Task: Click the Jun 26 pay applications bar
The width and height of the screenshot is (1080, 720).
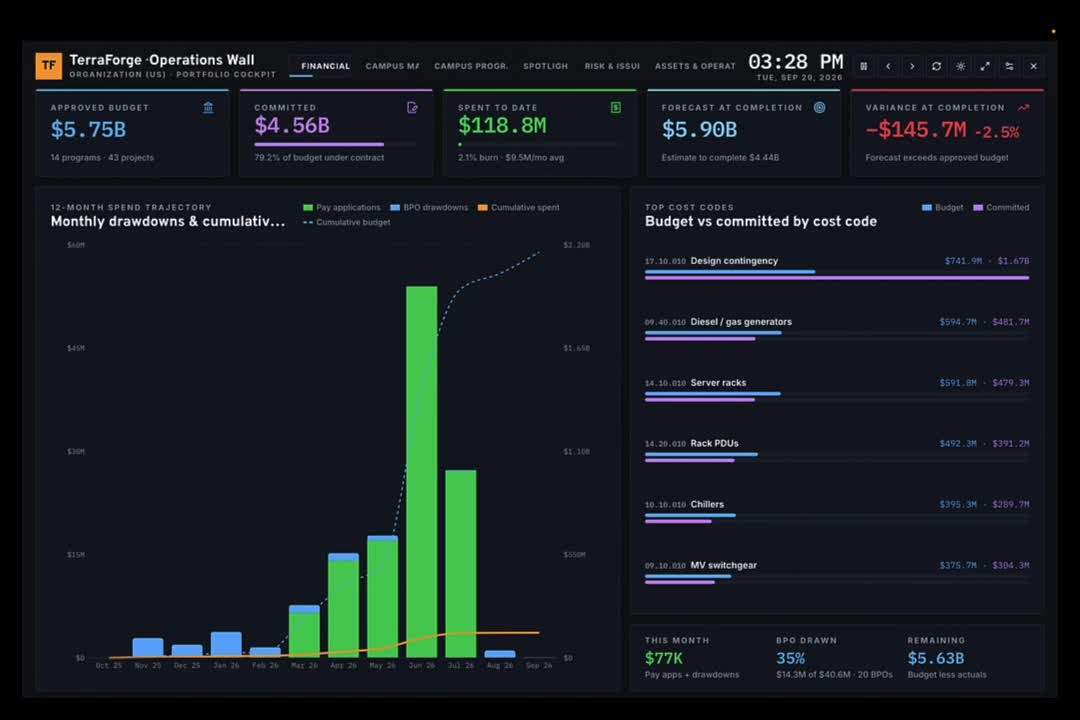Action: (422, 472)
